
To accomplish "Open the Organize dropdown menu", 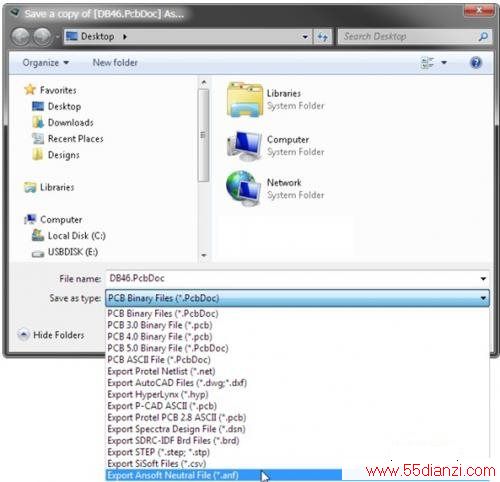I will (x=45, y=63).
